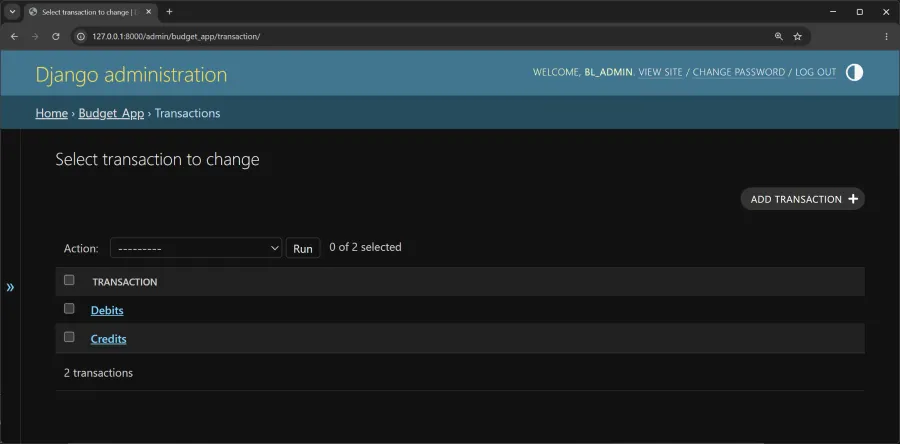Open the Debits transaction link
The width and height of the screenshot is (900, 444).
[x=107, y=310]
